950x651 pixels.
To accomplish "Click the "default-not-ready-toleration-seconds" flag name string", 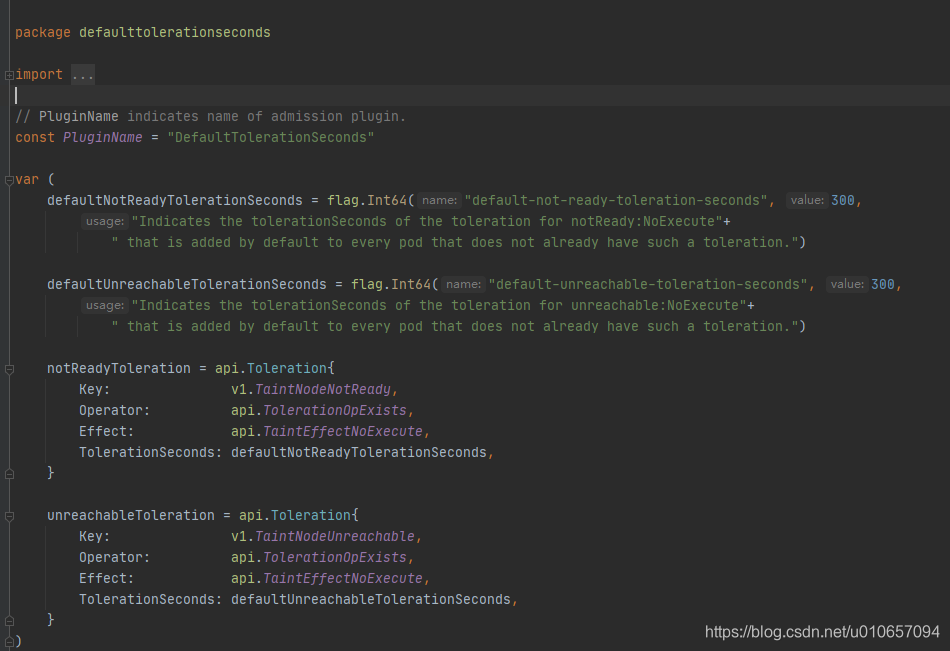I will [x=616, y=201].
